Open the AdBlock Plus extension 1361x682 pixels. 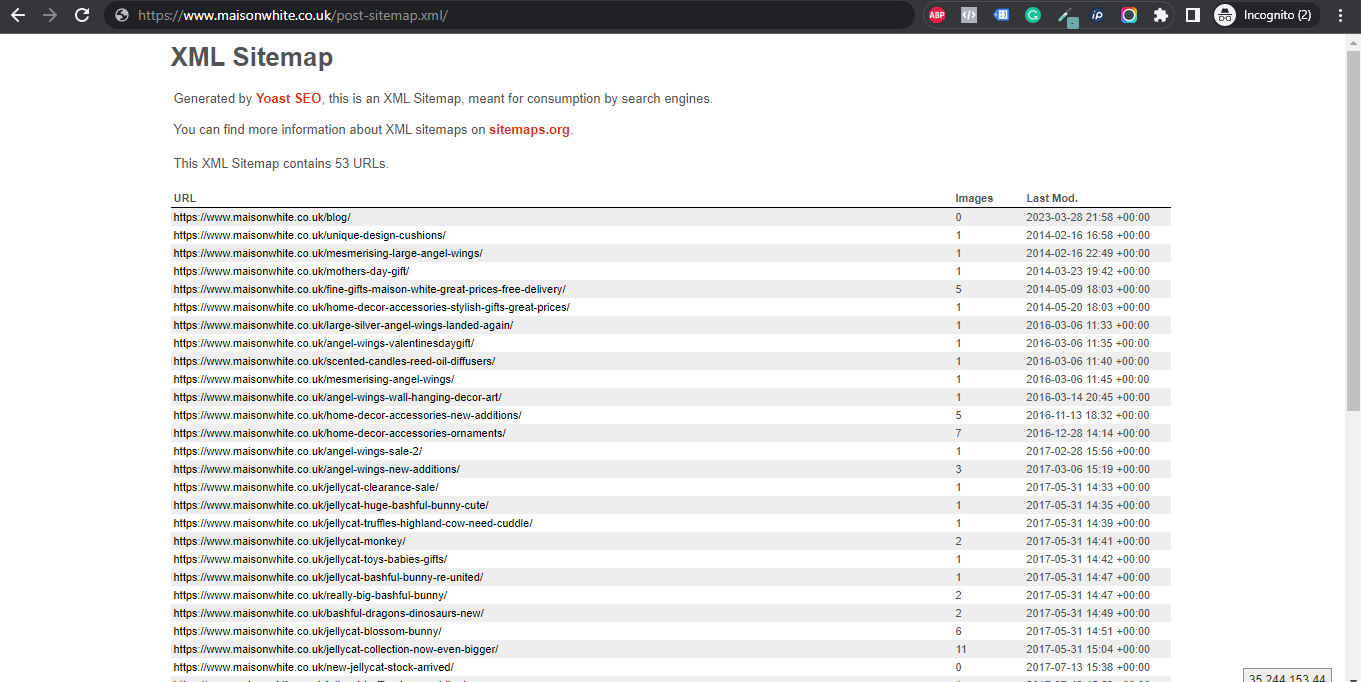coord(937,15)
